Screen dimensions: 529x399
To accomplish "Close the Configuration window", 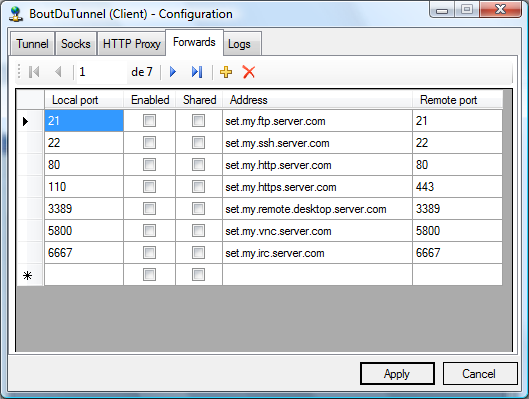I will click(x=501, y=9).
